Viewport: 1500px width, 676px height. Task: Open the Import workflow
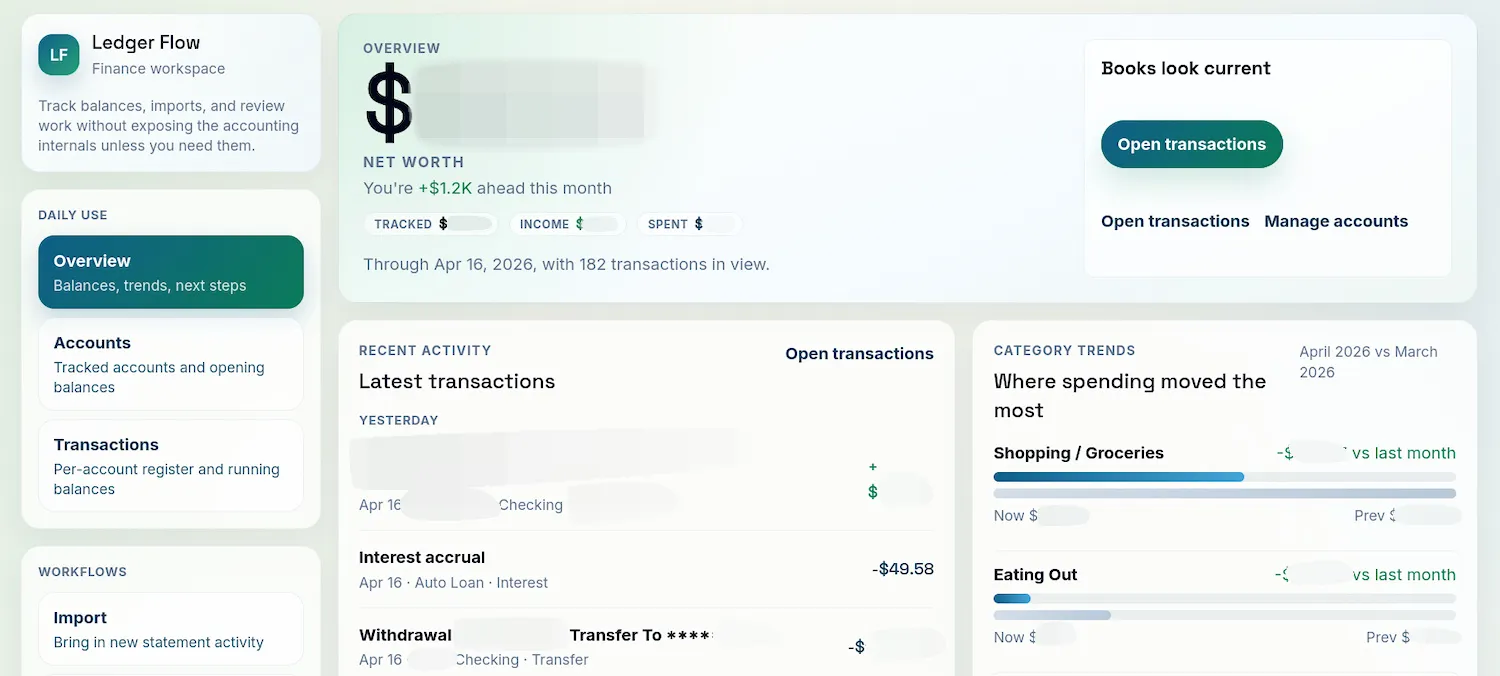[170, 628]
